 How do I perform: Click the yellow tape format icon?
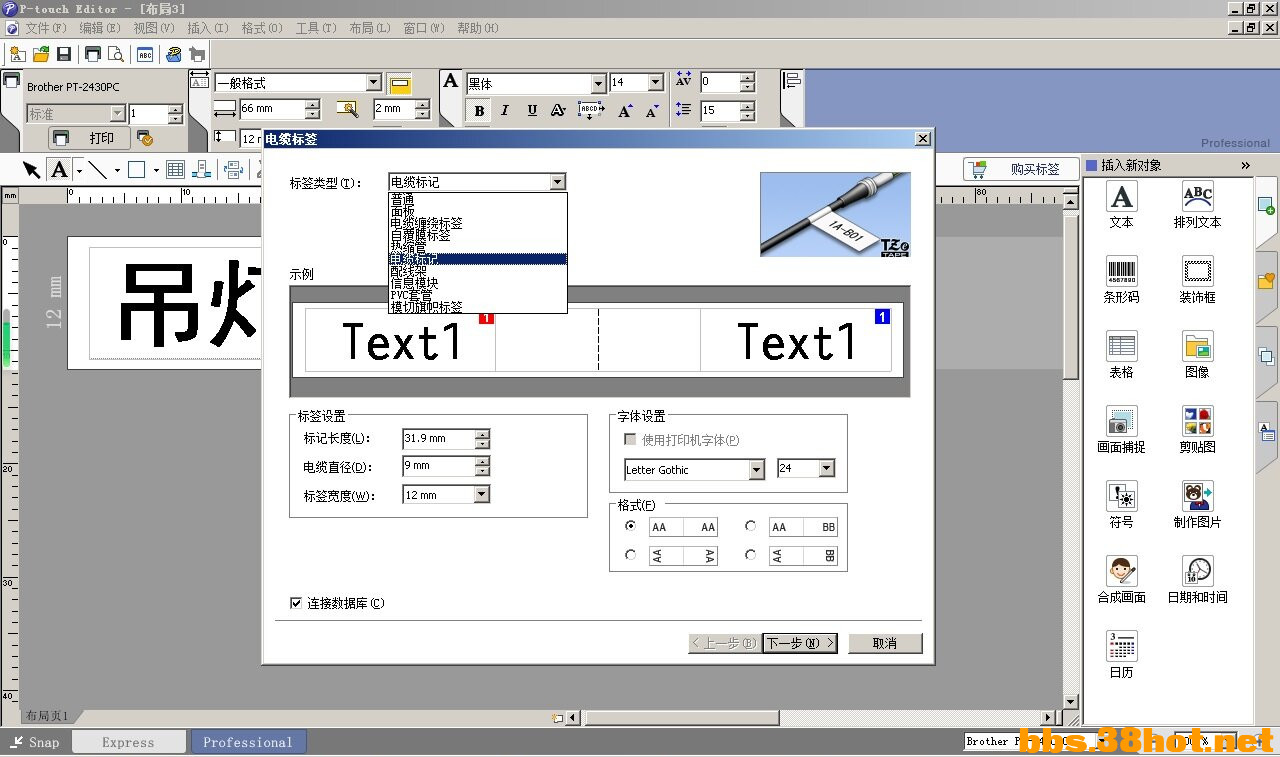pos(400,84)
